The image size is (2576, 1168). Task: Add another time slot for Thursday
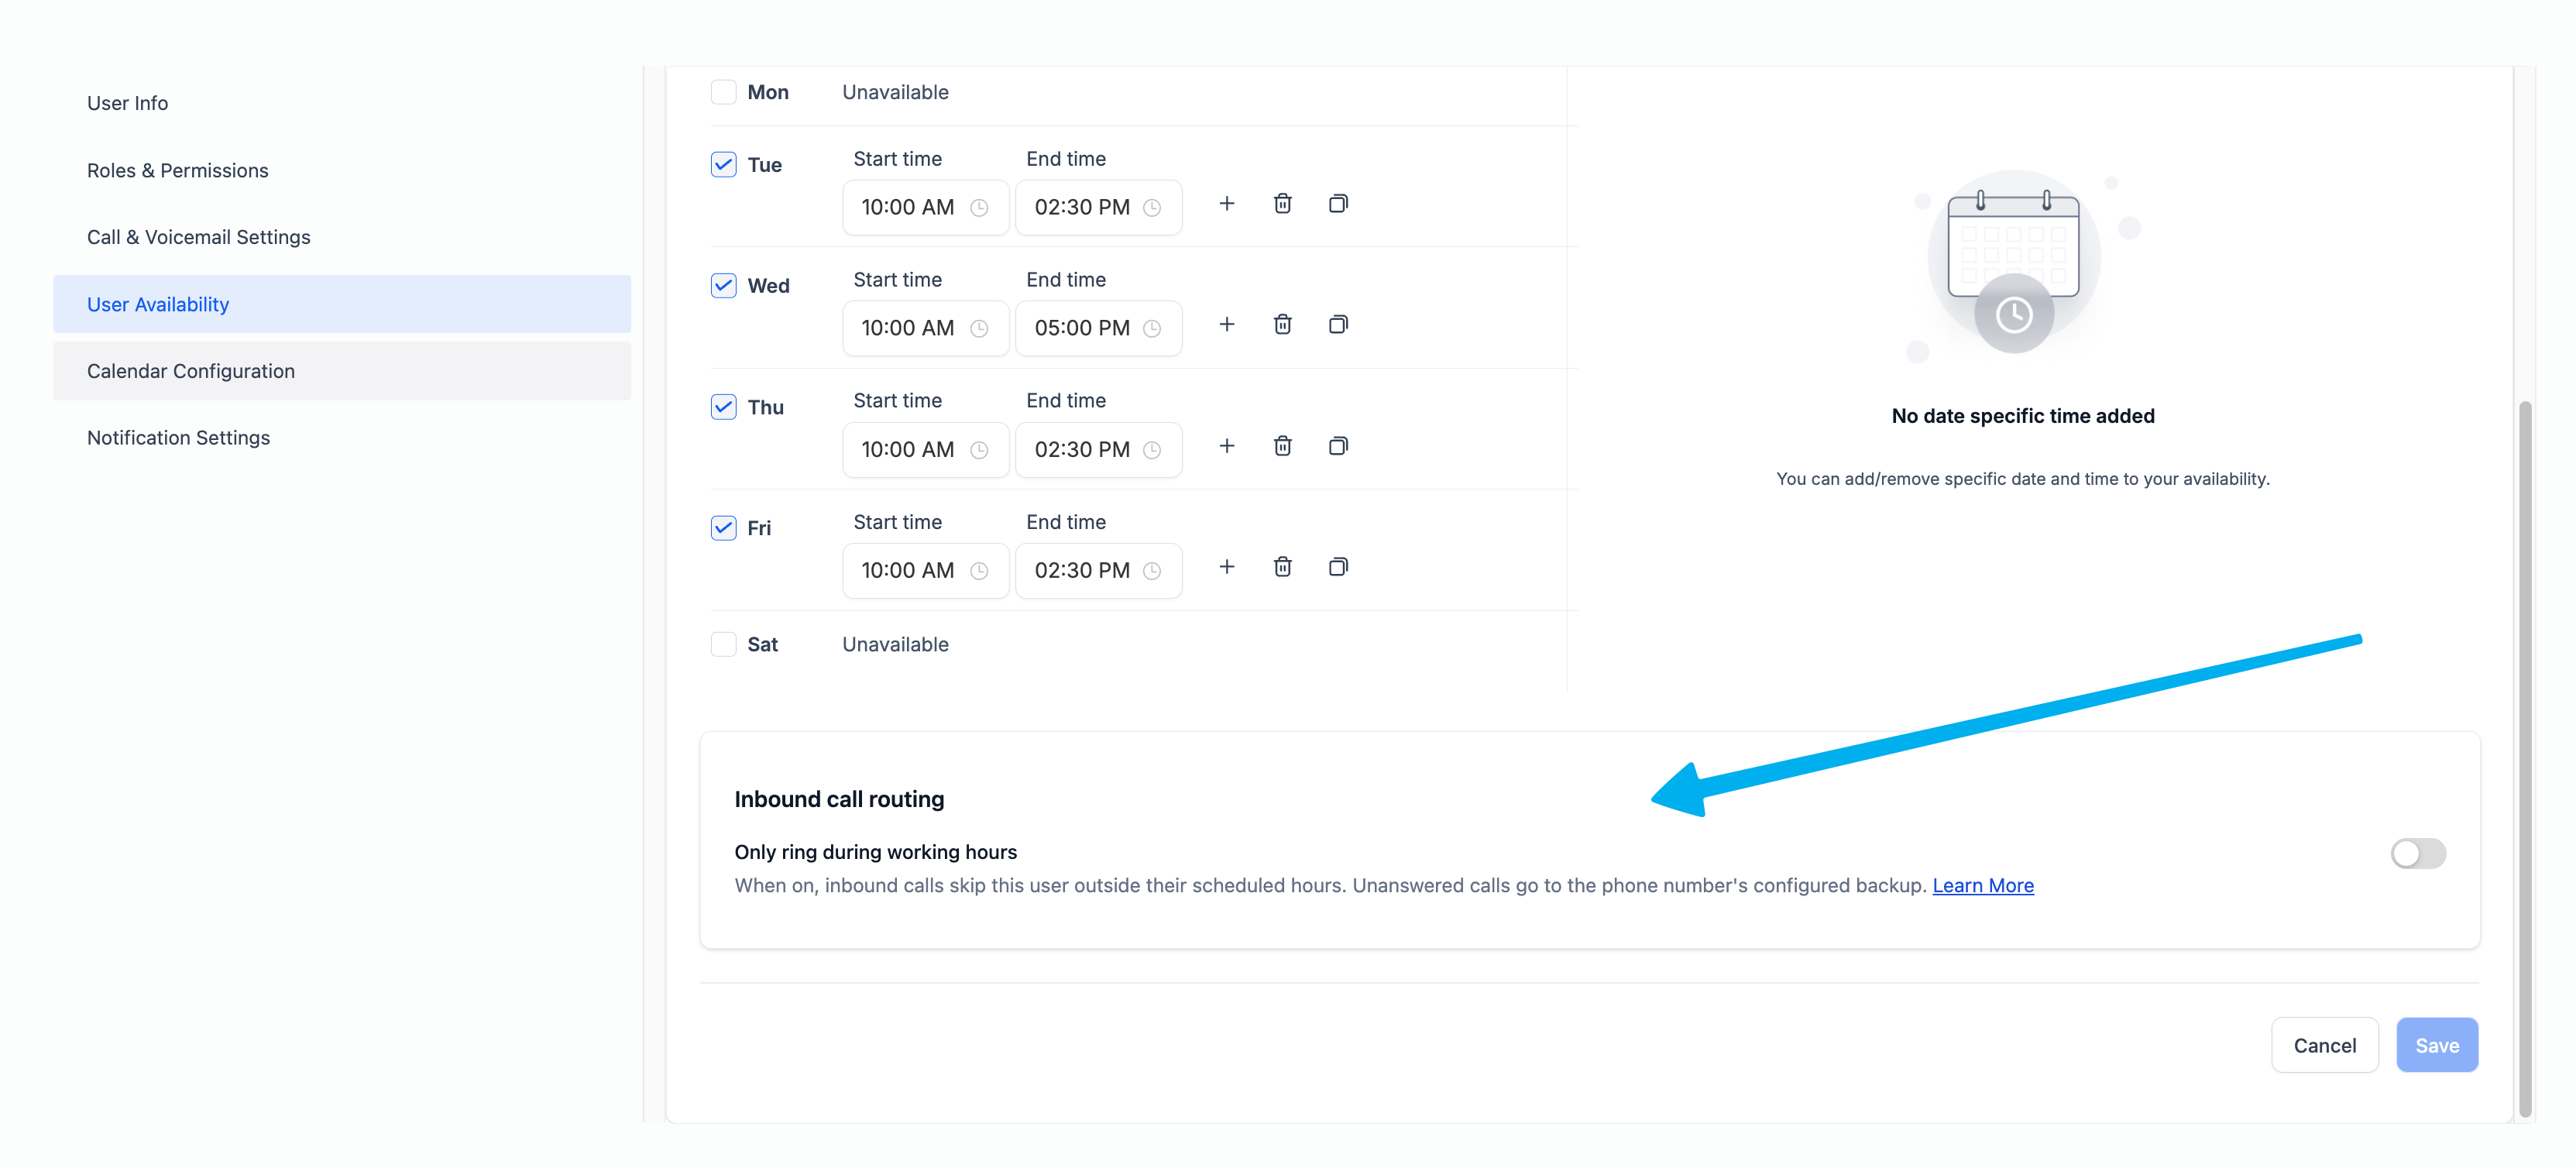click(x=1226, y=446)
